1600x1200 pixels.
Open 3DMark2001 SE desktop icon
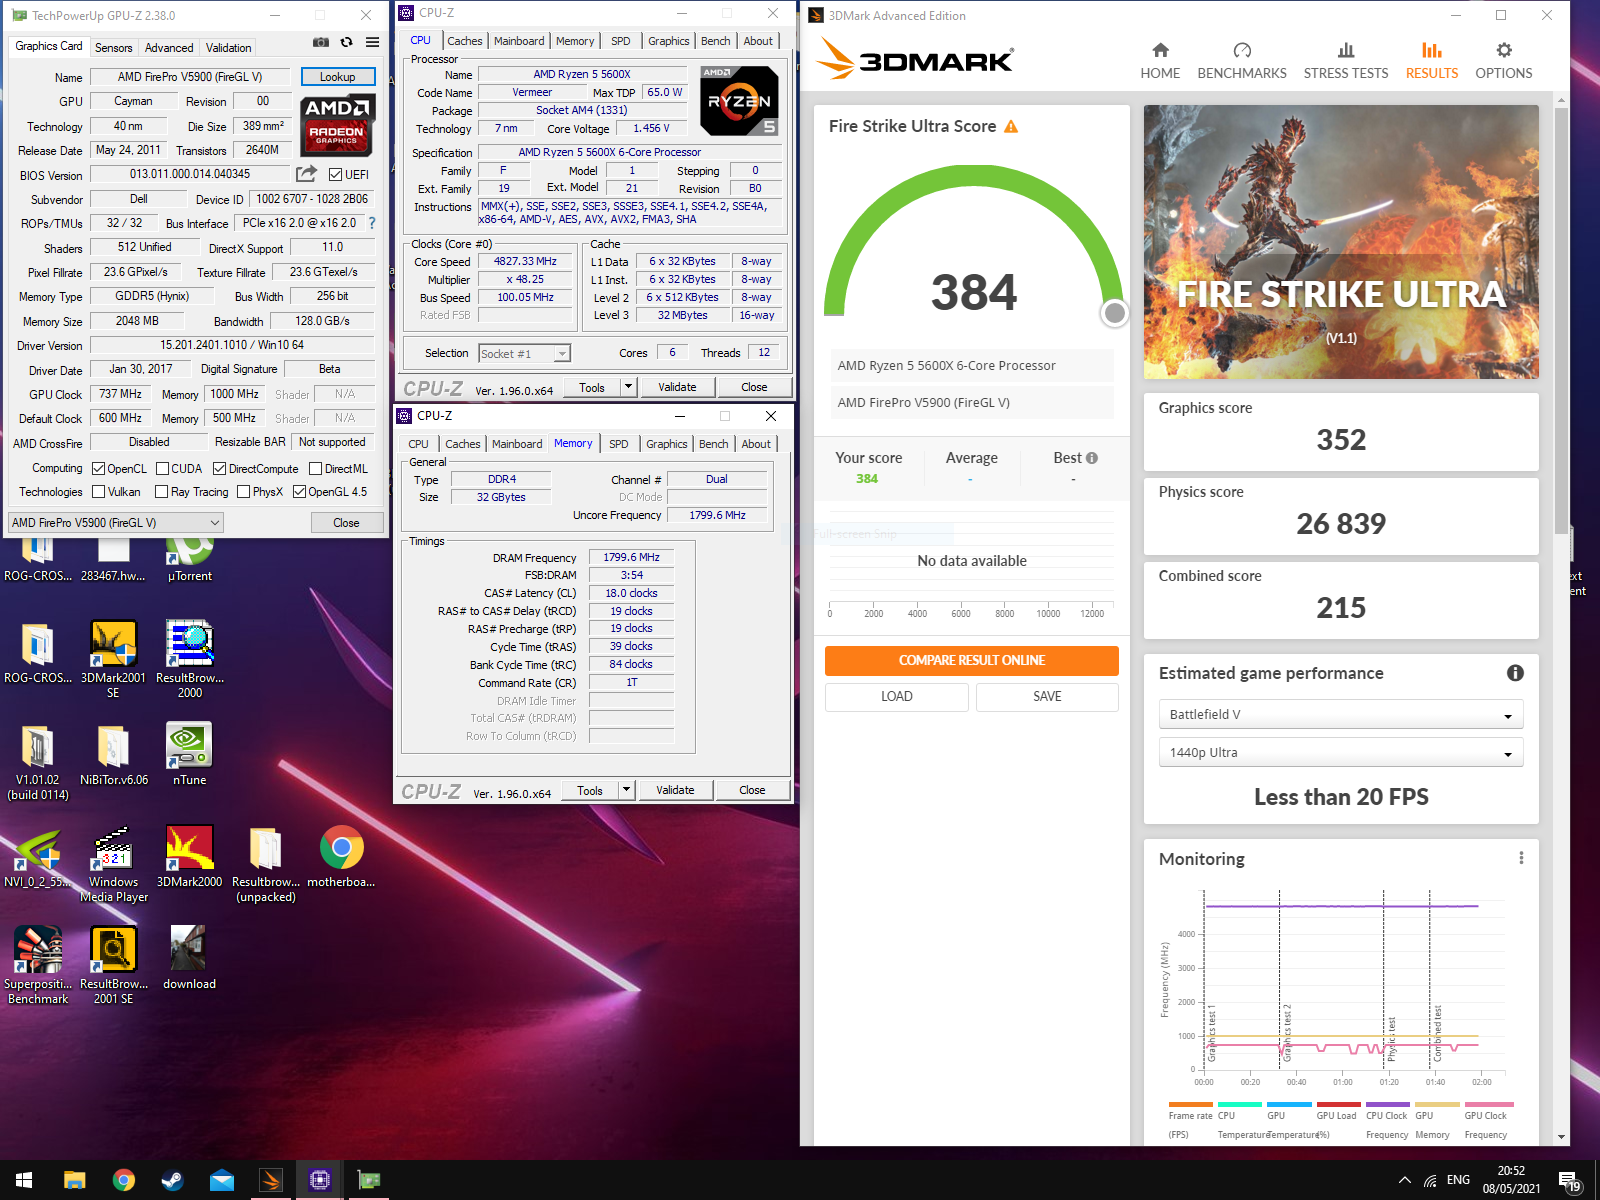pos(113,659)
